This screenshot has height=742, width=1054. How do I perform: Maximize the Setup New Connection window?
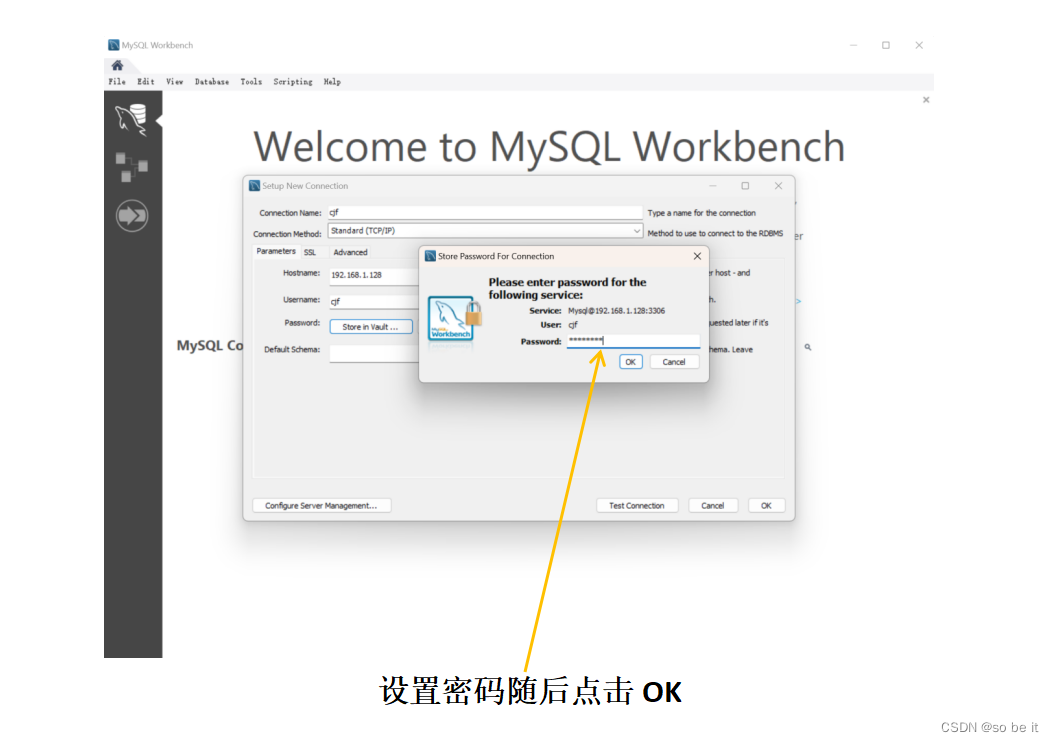tap(745, 186)
